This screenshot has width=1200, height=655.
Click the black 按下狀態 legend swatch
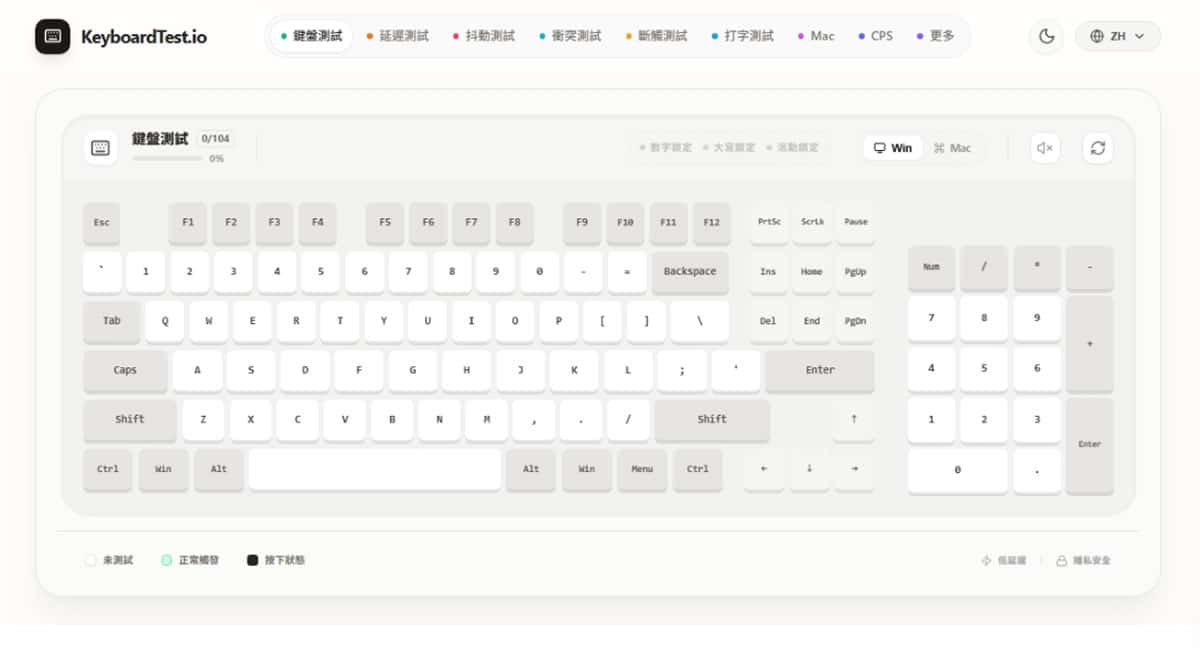coord(253,560)
